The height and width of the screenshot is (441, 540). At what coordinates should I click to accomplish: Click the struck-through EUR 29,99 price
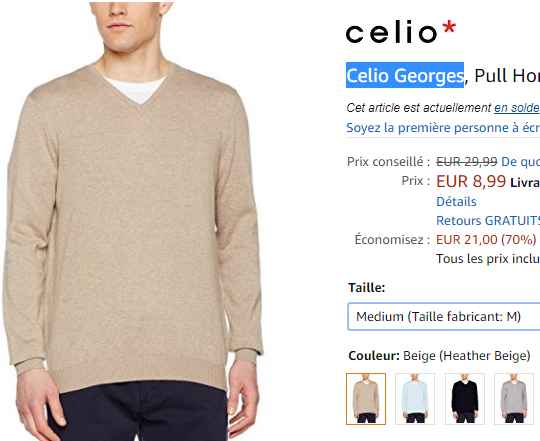tap(467, 161)
